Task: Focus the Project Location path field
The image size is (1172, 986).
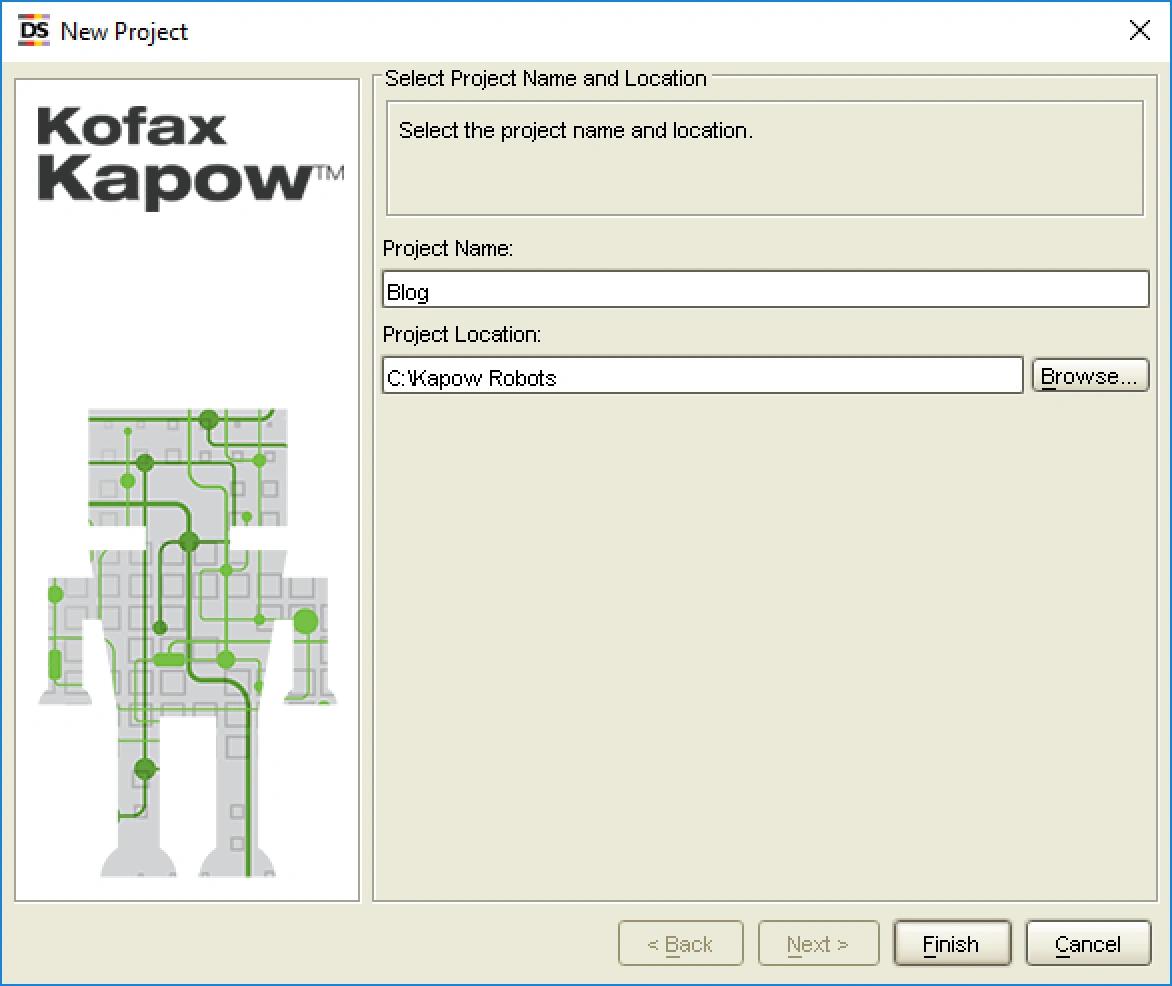Action: point(702,375)
